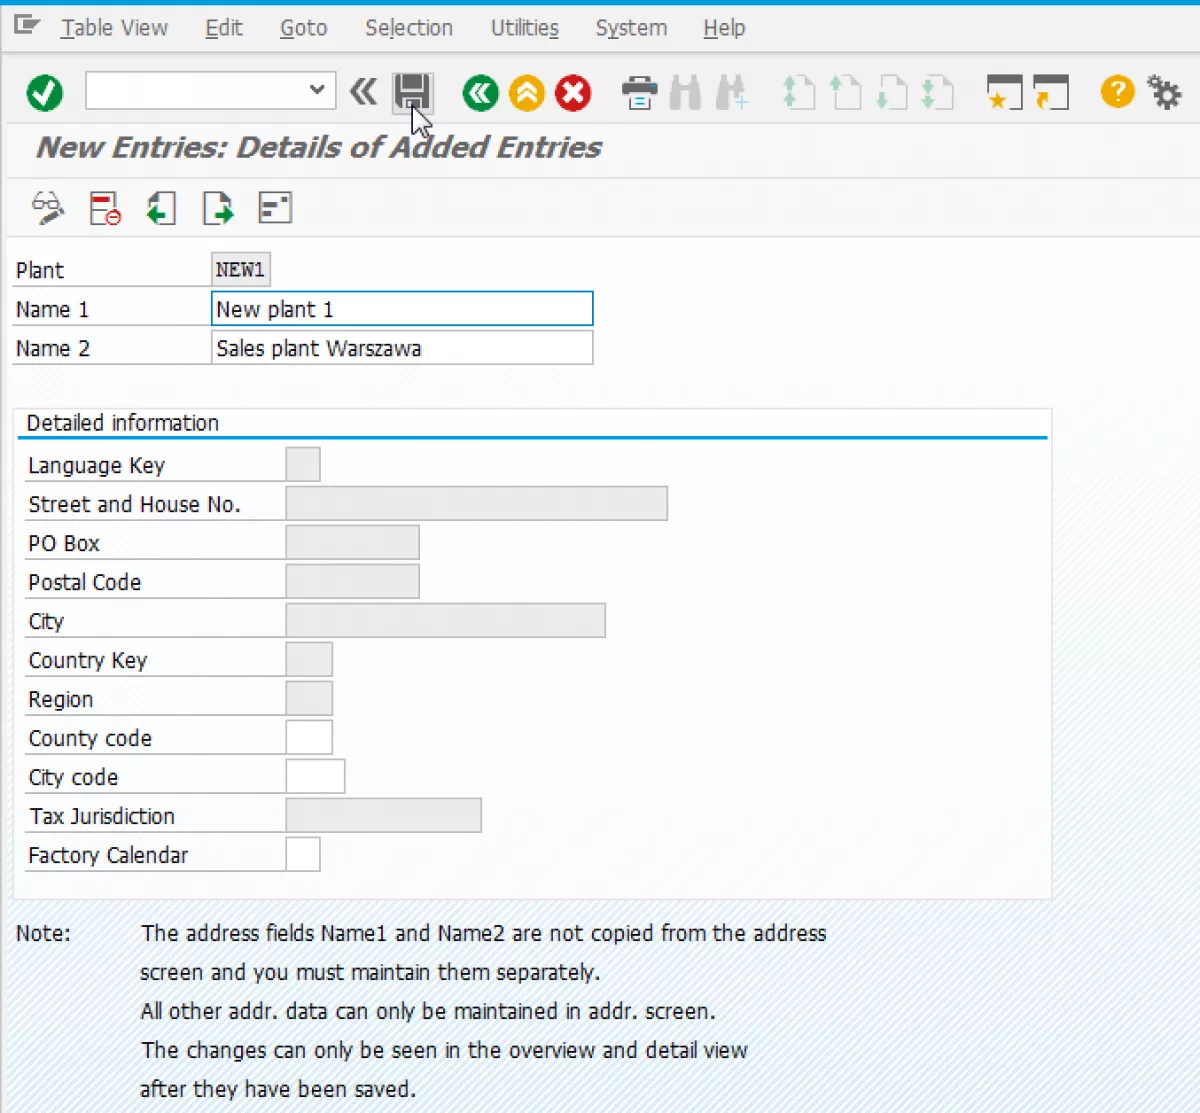This screenshot has height=1113, width=1200.
Task: Click the 'Note:' label text
Action: point(43,933)
